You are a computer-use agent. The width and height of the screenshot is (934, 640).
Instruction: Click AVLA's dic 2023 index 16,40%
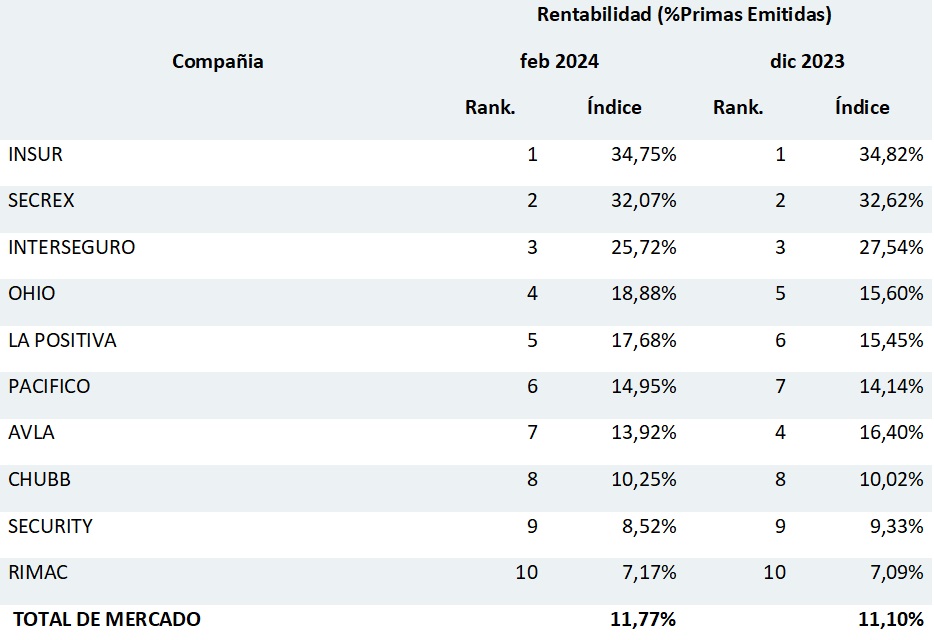[891, 432]
